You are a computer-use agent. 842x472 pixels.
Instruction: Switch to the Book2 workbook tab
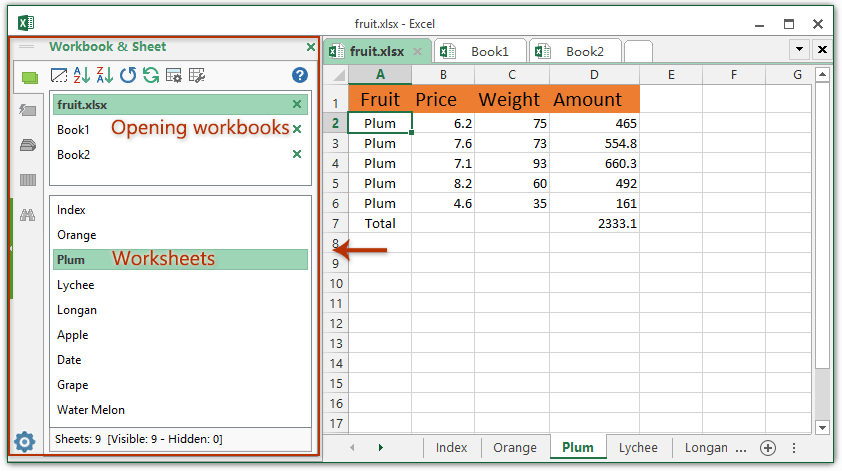tap(575, 51)
